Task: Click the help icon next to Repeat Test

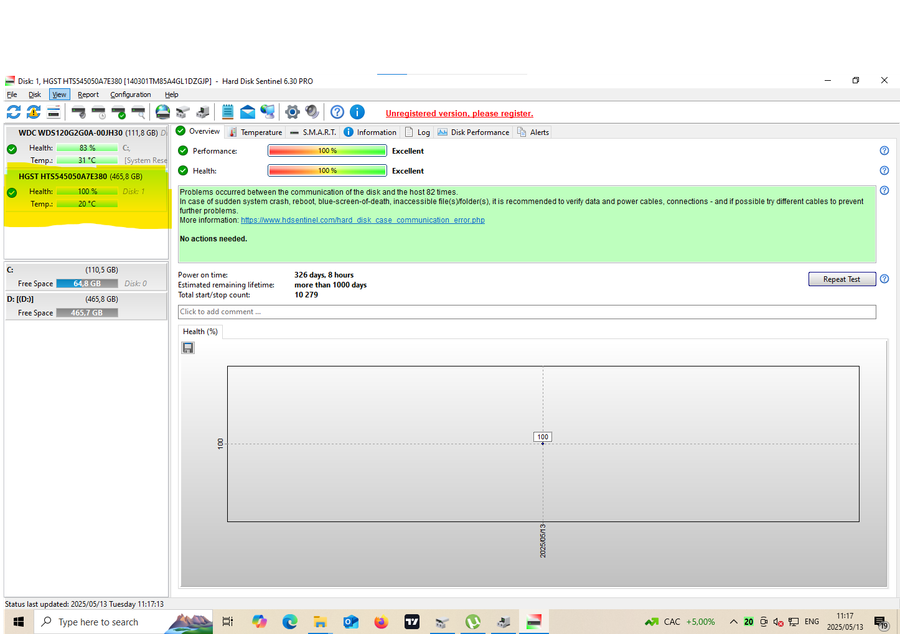Action: pos(884,279)
